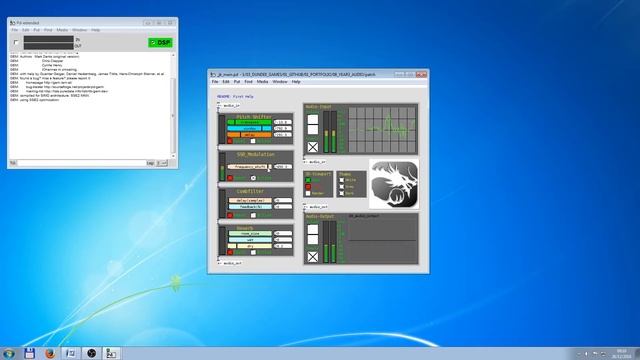Click the number box beside Frequency_shift
The image size is (640, 360).
coord(283,167)
